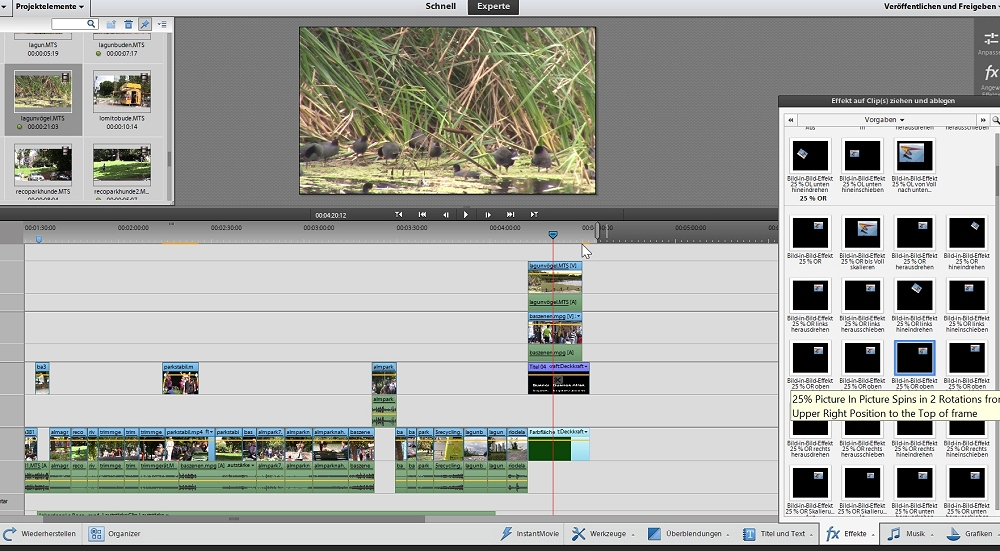Select the lagunvögel.MTS thumbnail in project bin
The width and height of the screenshot is (1000, 551).
(x=43, y=91)
